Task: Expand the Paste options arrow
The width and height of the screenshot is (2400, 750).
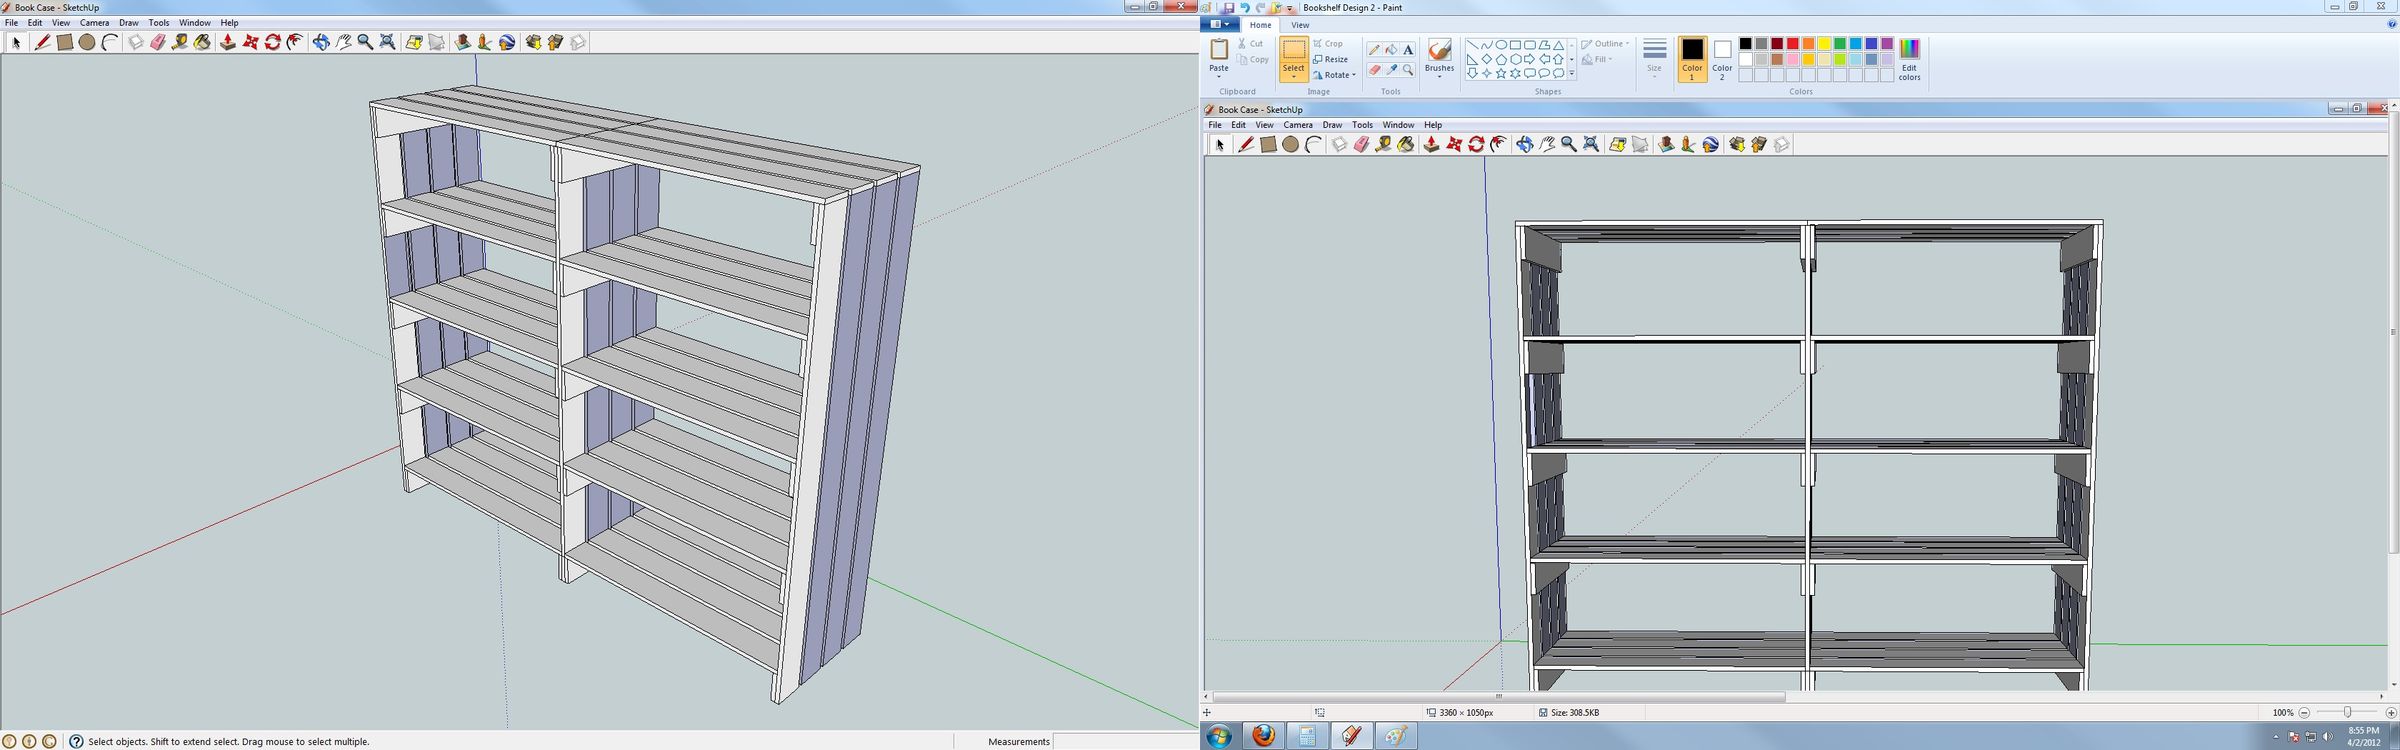Action: (x=1219, y=76)
